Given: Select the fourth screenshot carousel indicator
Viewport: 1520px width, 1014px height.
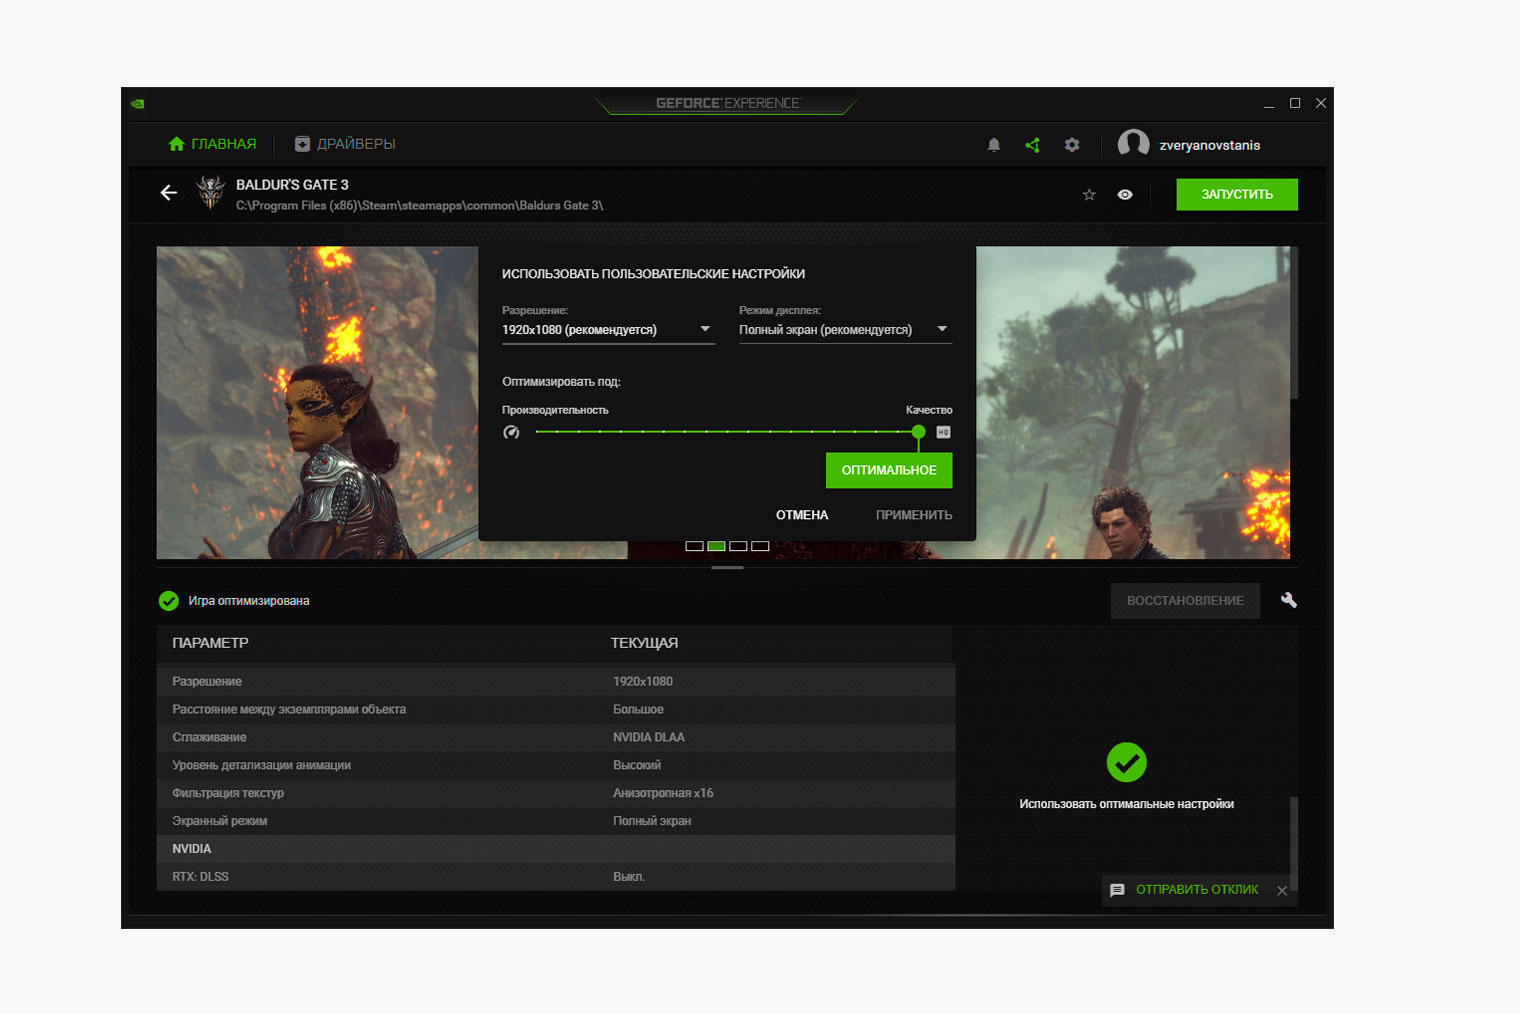Looking at the screenshot, I should pos(760,546).
